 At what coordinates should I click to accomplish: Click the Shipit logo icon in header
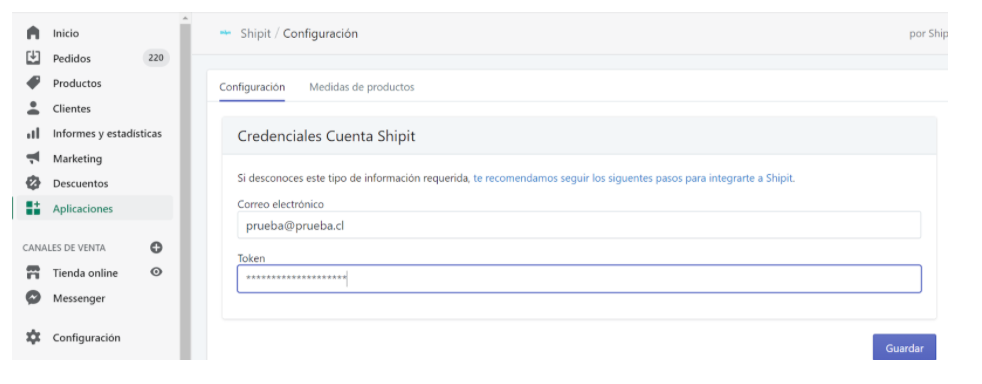tap(225, 33)
